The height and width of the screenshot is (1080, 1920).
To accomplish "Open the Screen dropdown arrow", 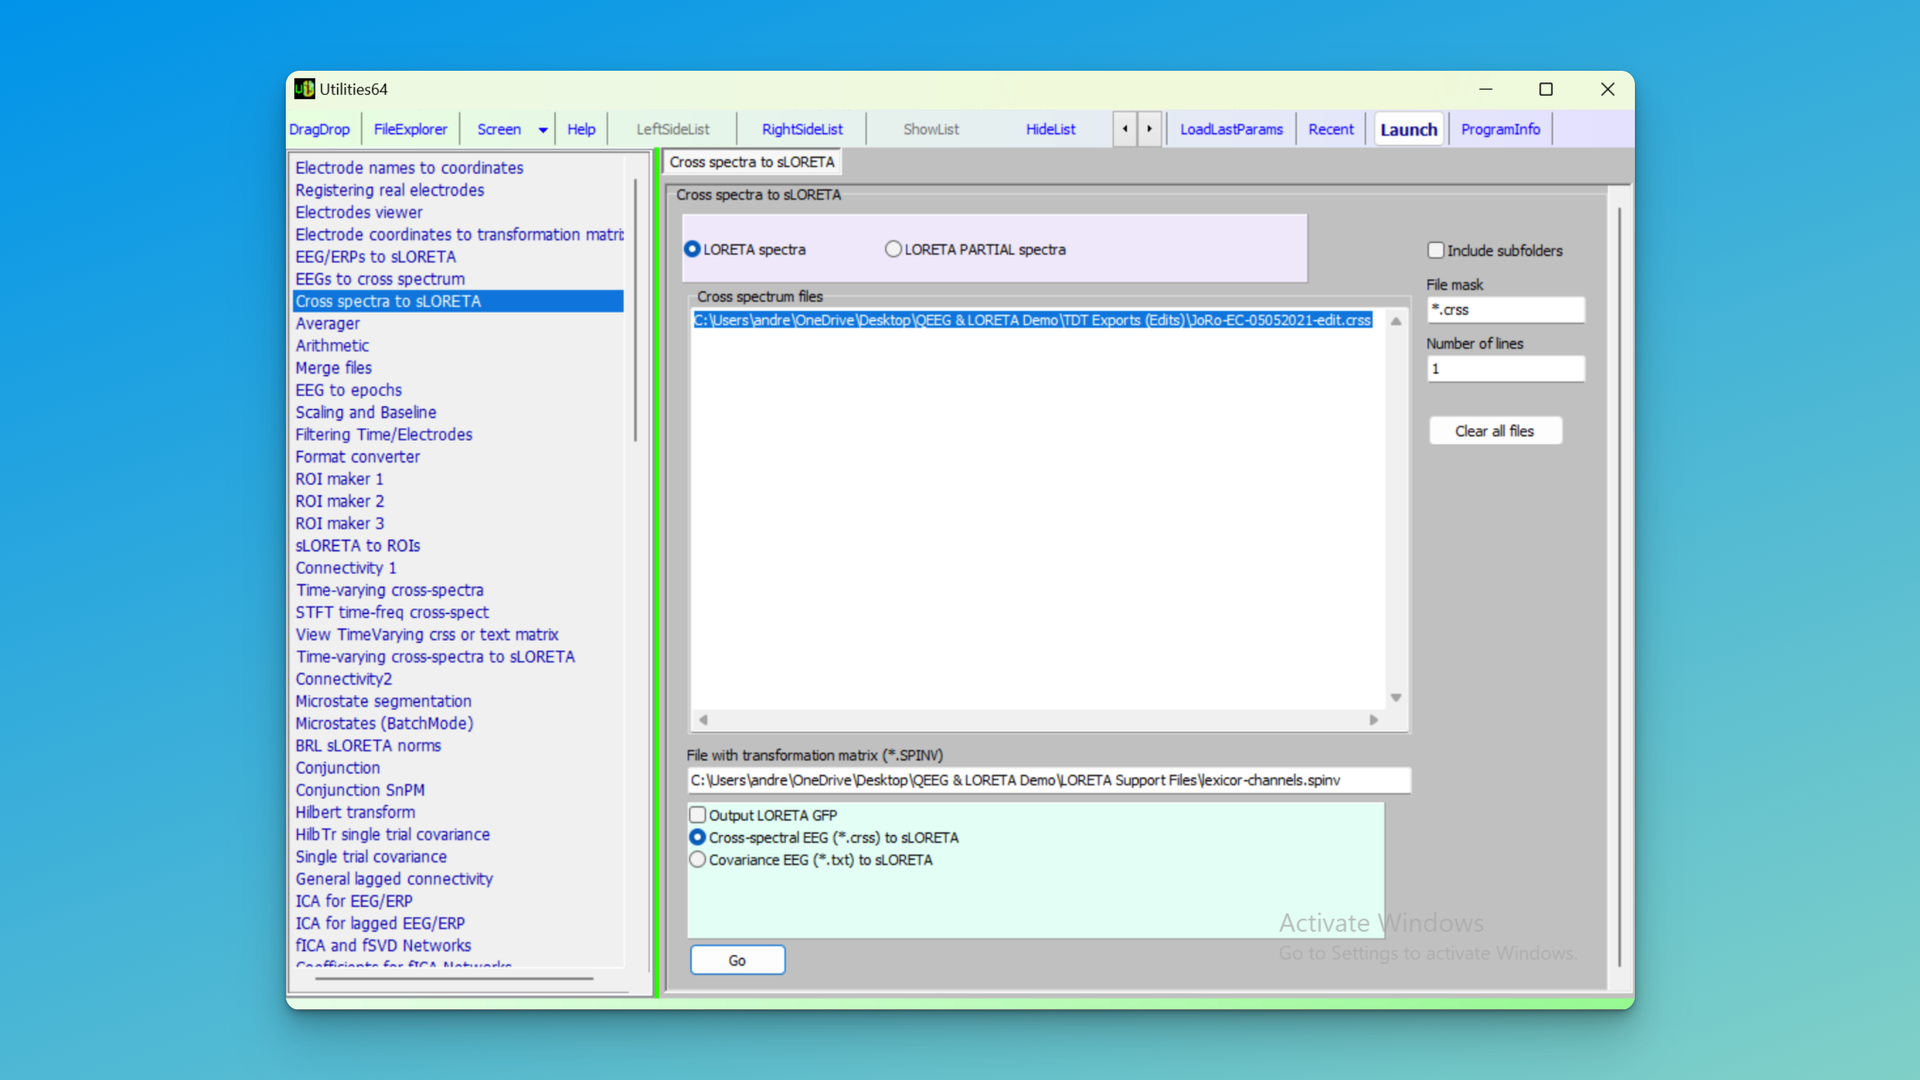I will click(543, 130).
